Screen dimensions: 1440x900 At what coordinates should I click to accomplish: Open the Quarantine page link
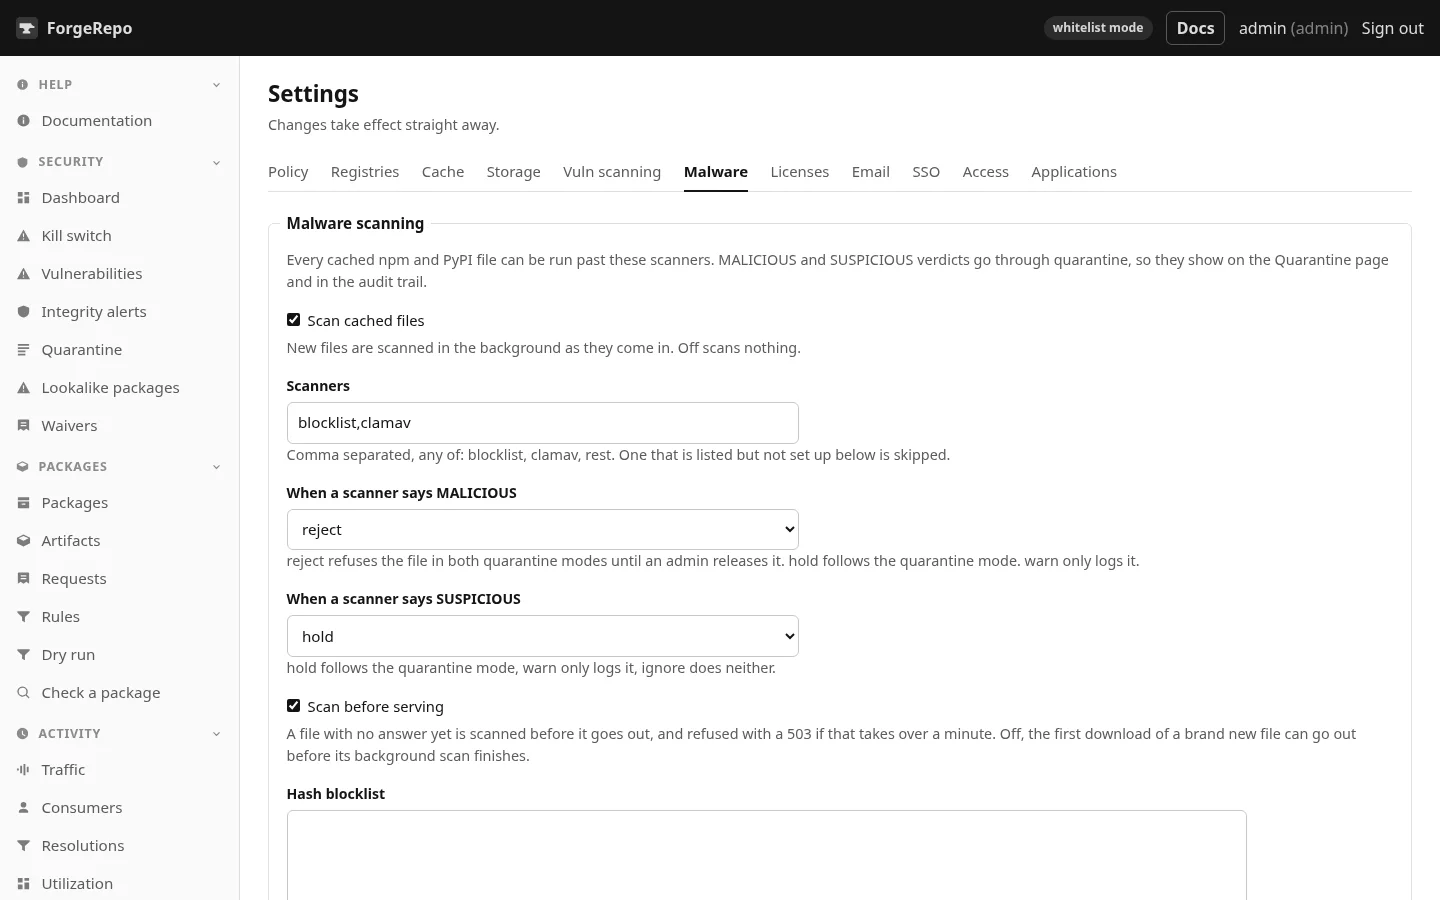(x=81, y=350)
